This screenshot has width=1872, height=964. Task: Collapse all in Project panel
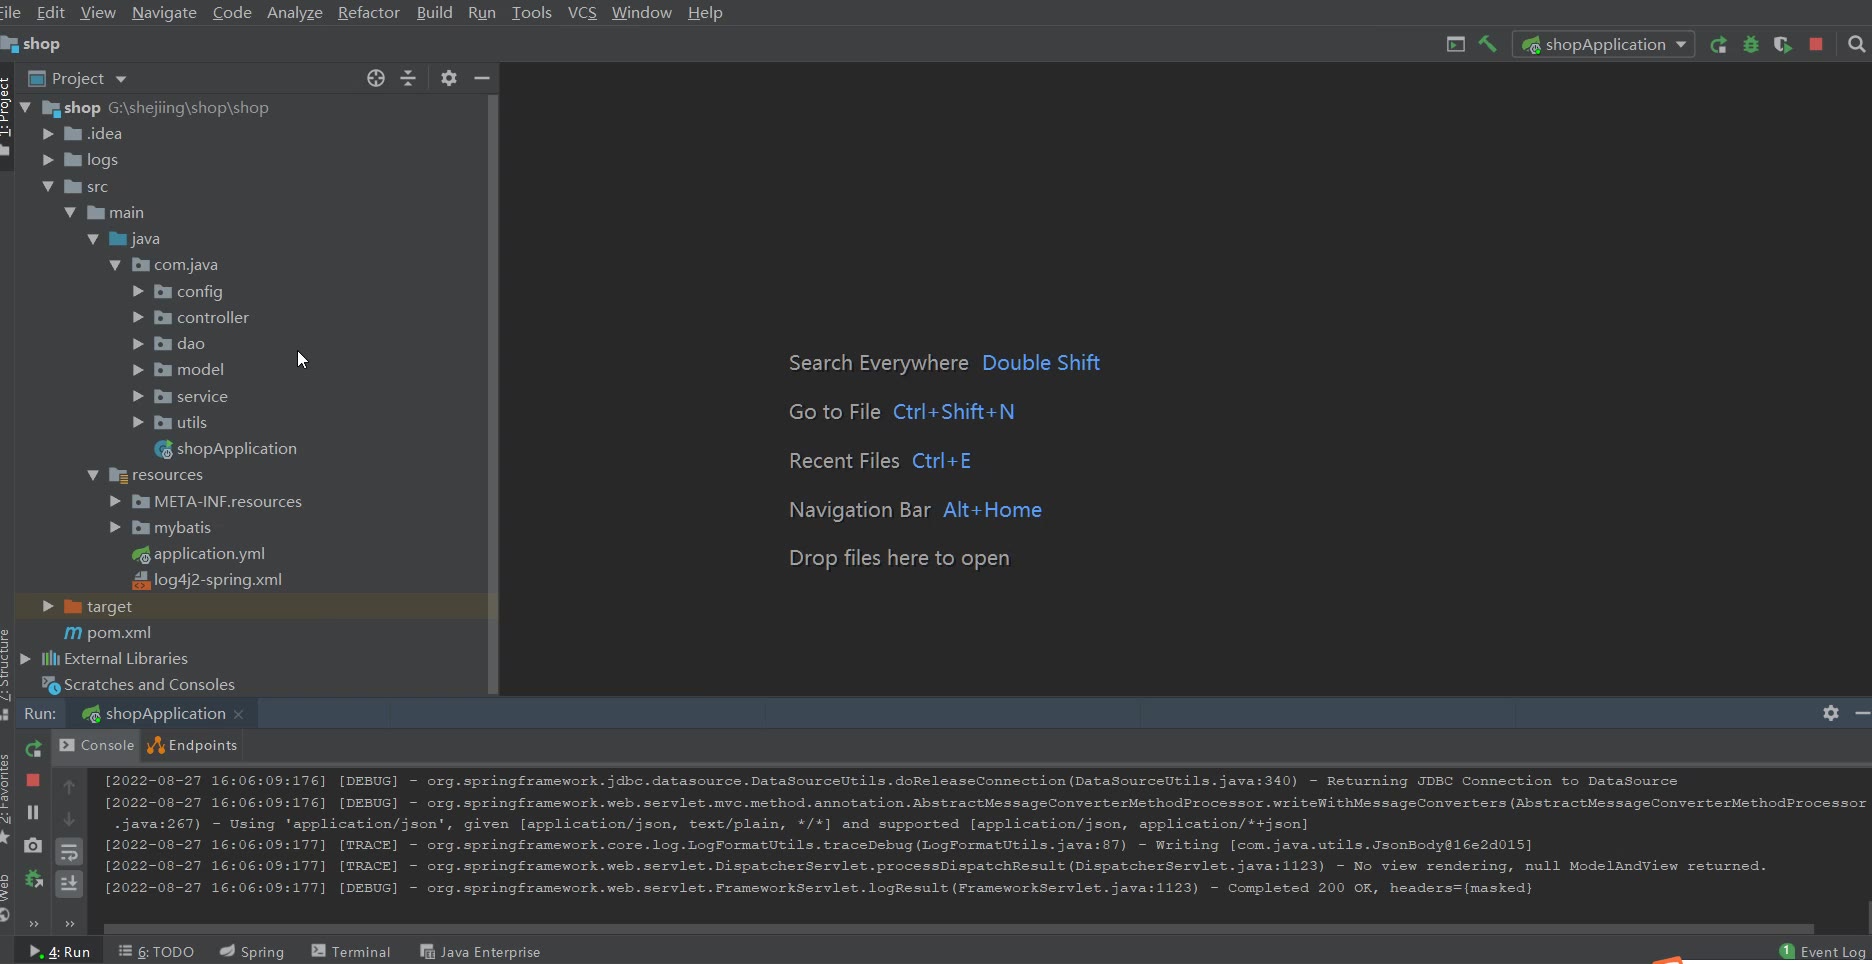tap(408, 78)
